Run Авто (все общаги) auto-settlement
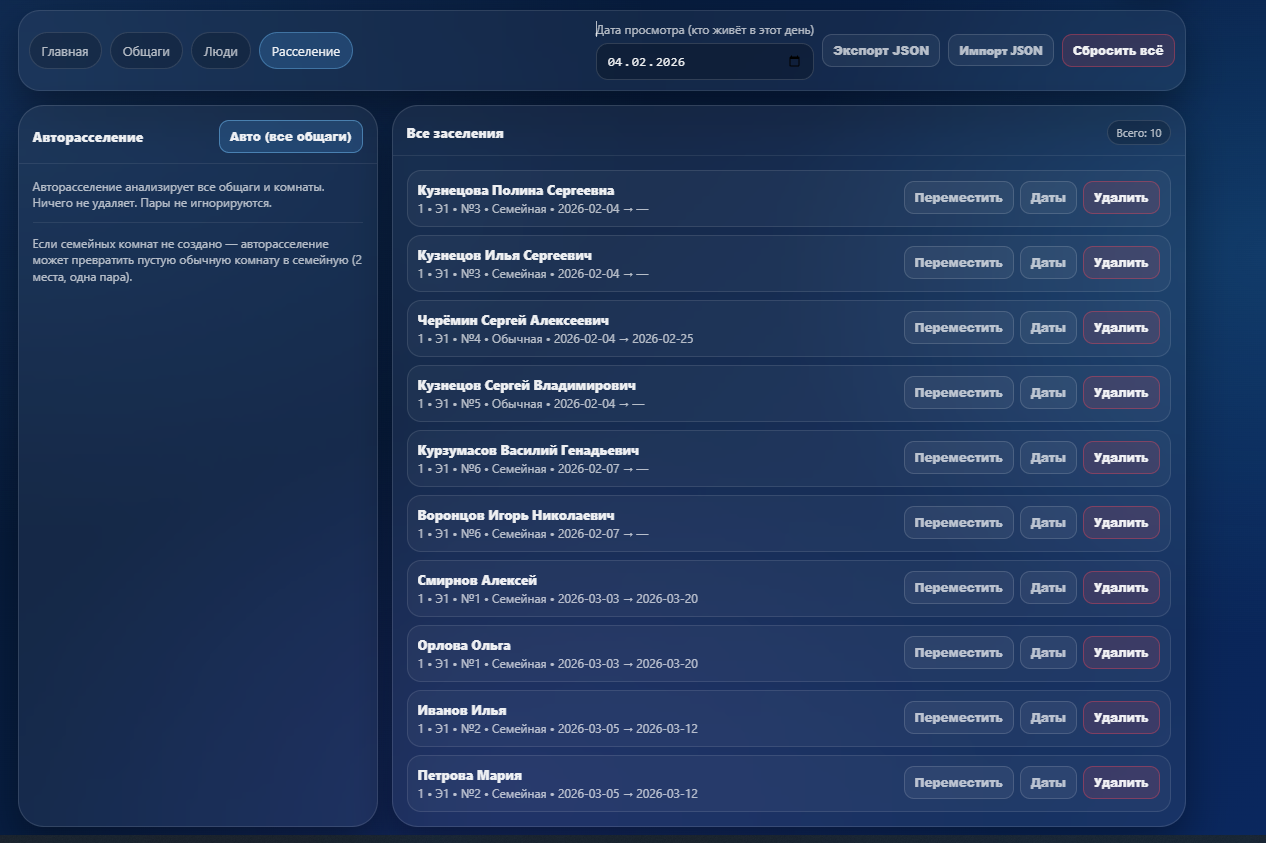The height and width of the screenshot is (843, 1266). 290,137
